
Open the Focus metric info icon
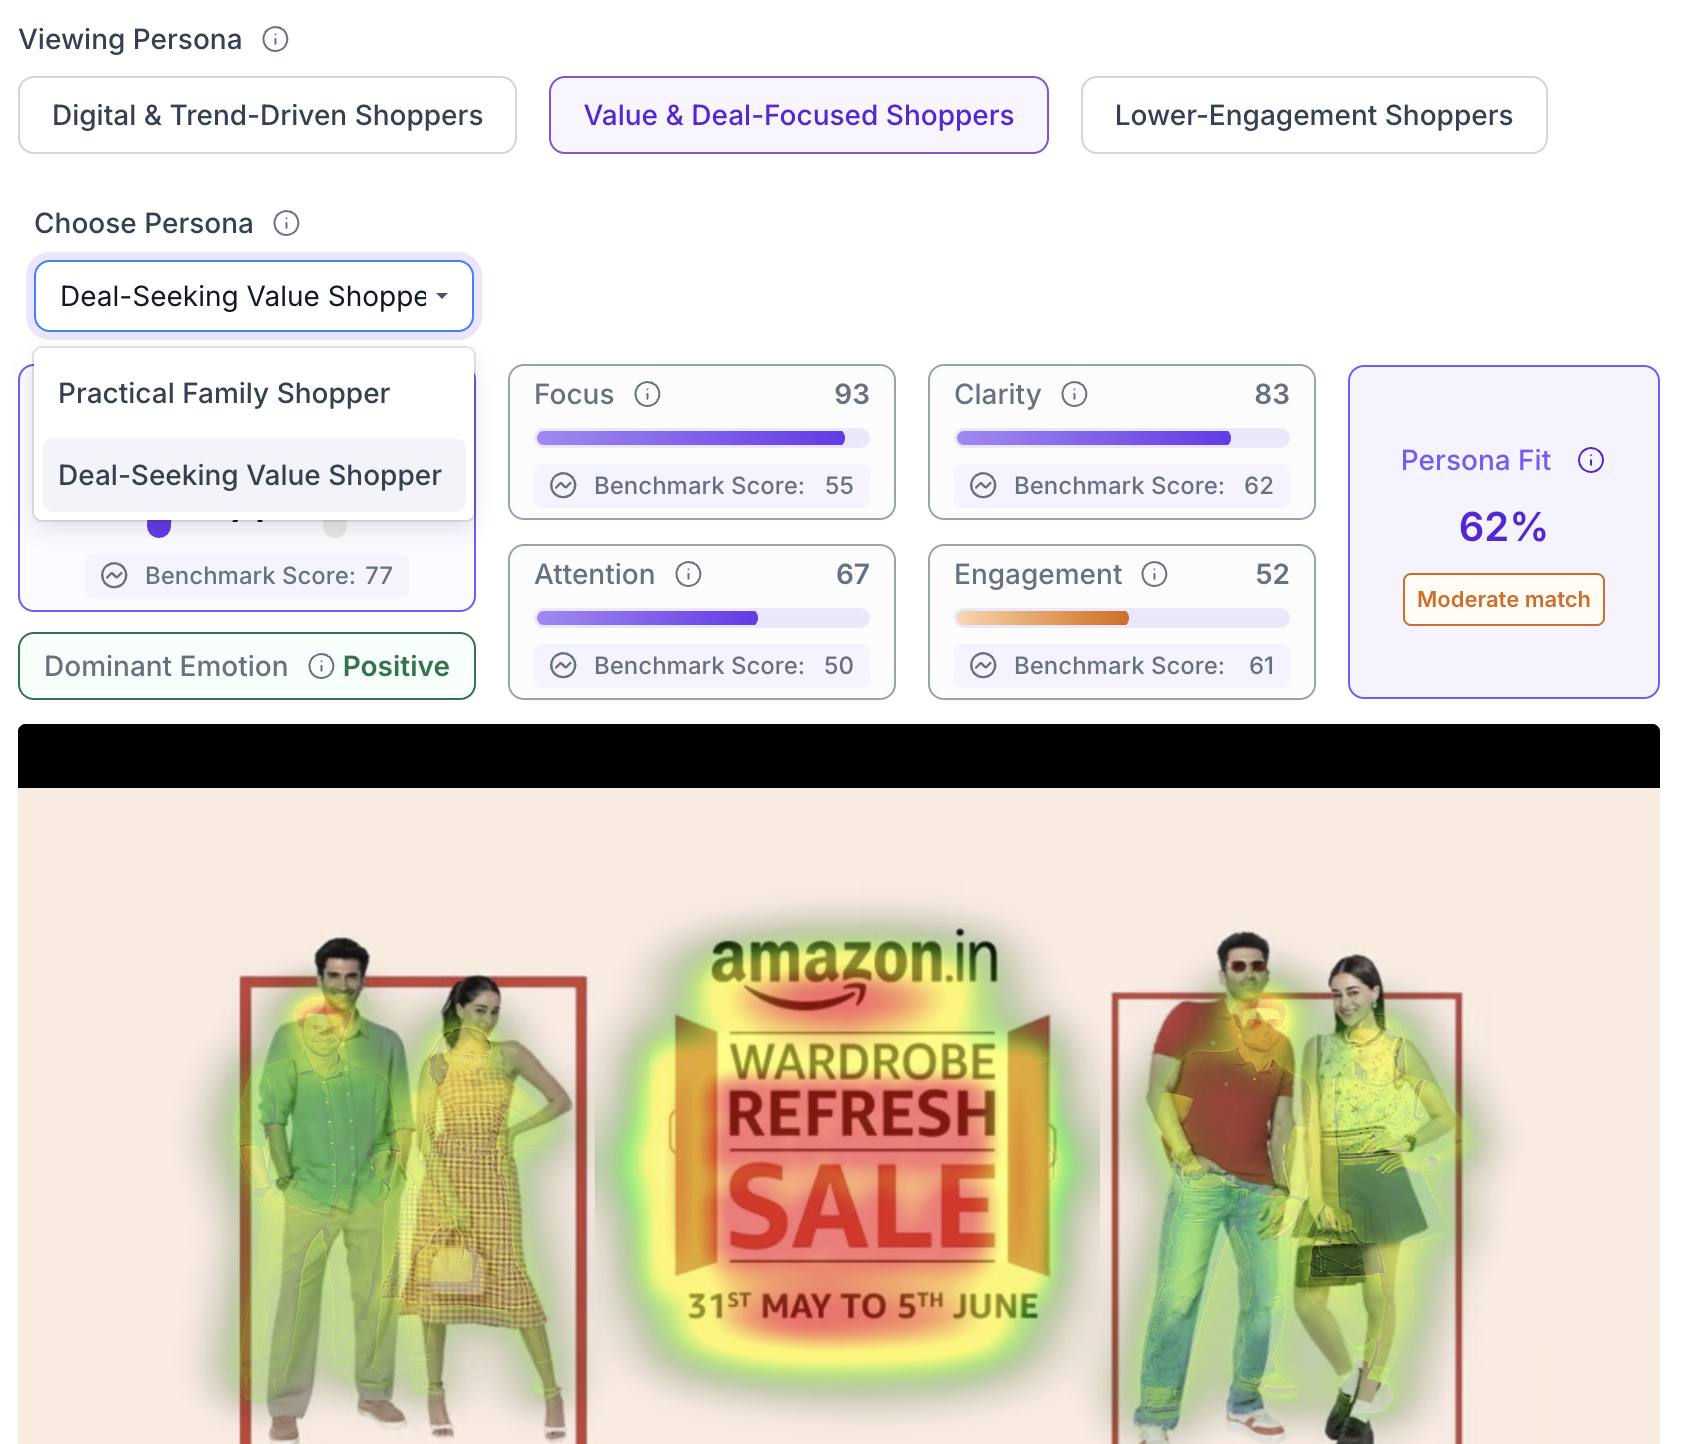pos(647,394)
